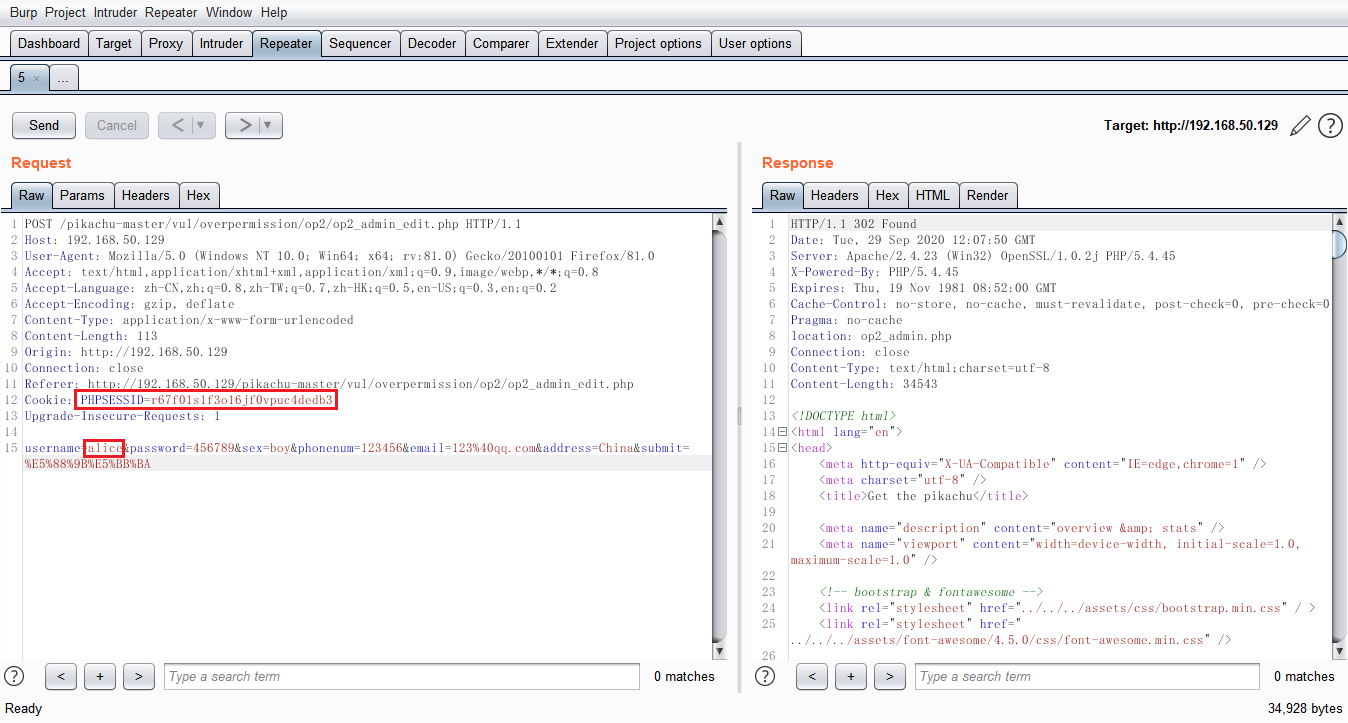Click the plus button in request search
The width and height of the screenshot is (1348, 723).
[100, 677]
